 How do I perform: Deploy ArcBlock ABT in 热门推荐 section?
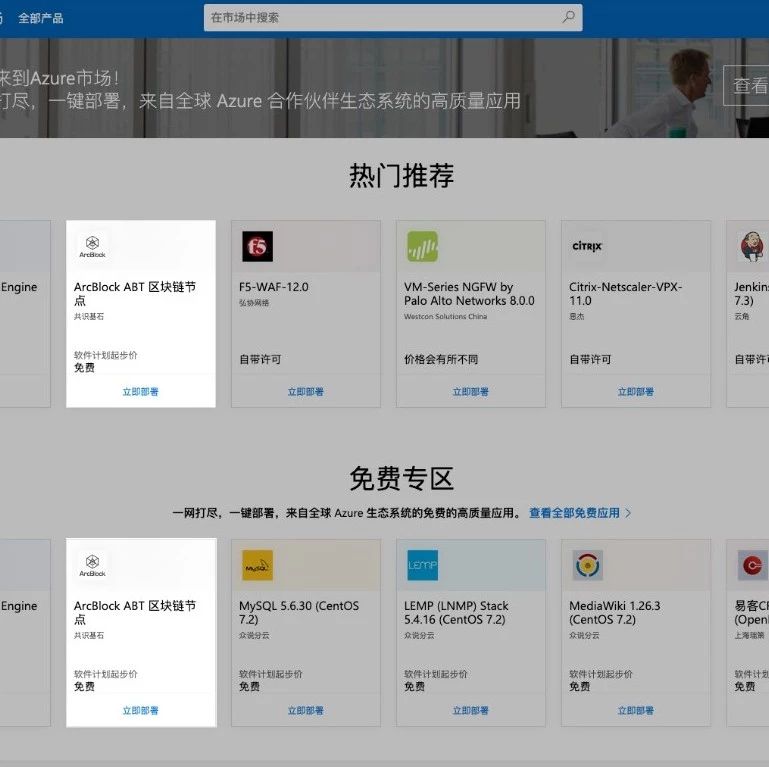(140, 392)
